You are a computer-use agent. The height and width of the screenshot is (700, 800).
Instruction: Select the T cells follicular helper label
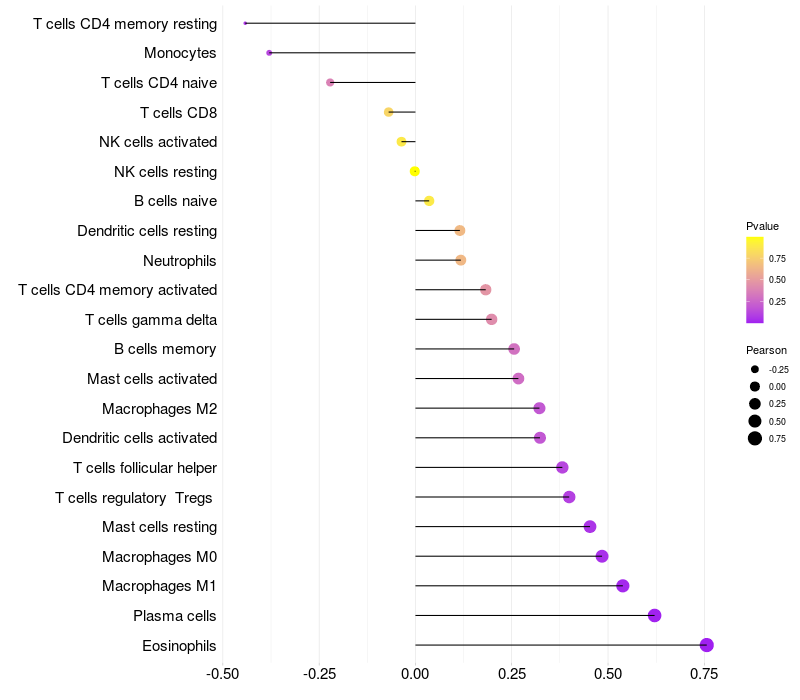tap(145, 468)
